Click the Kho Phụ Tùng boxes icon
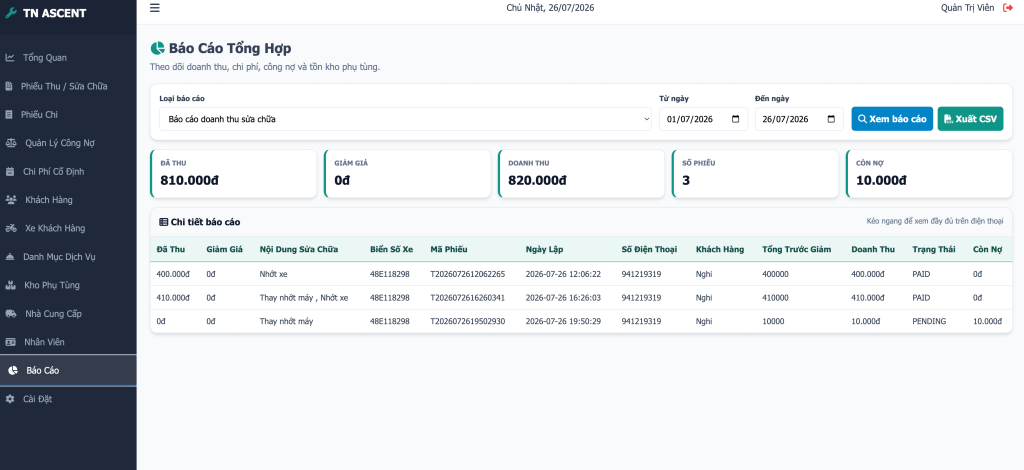1024x470 pixels. tap(10, 285)
